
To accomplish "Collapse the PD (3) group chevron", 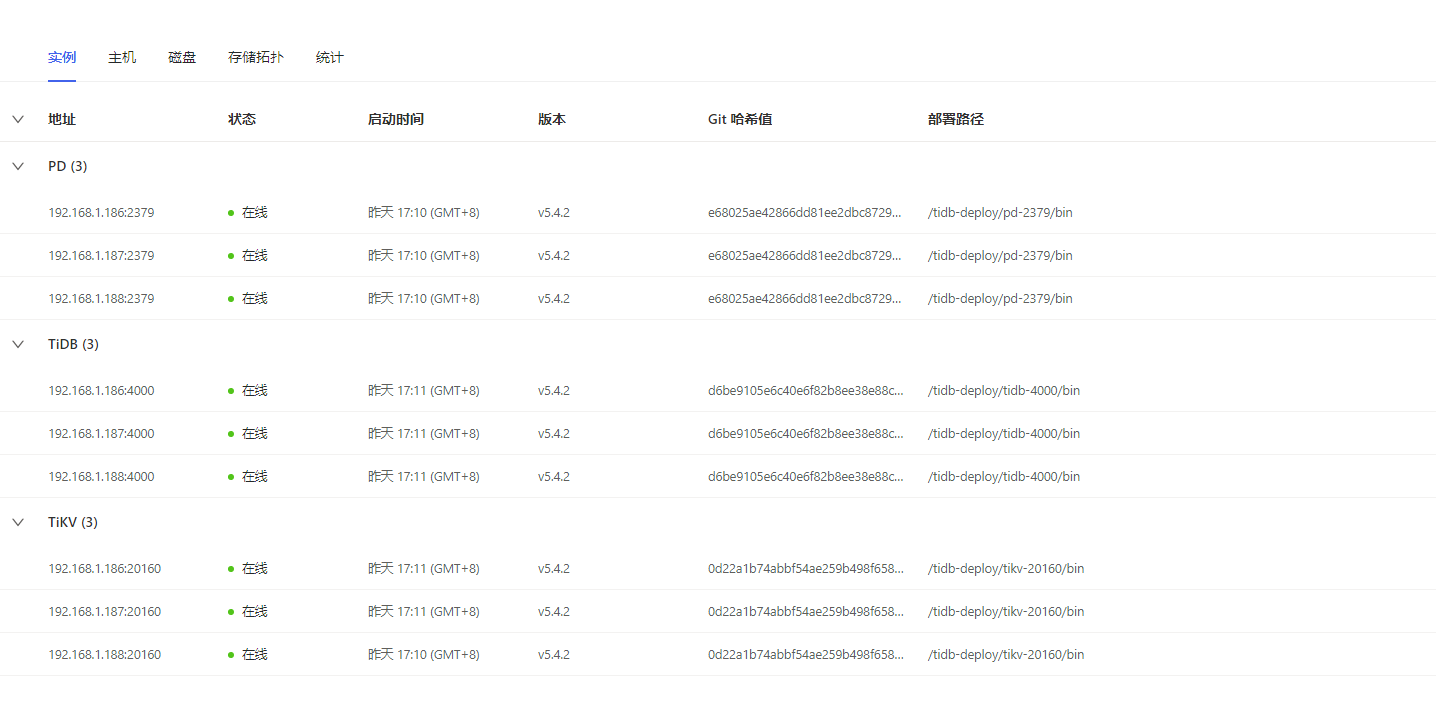I will point(18,166).
